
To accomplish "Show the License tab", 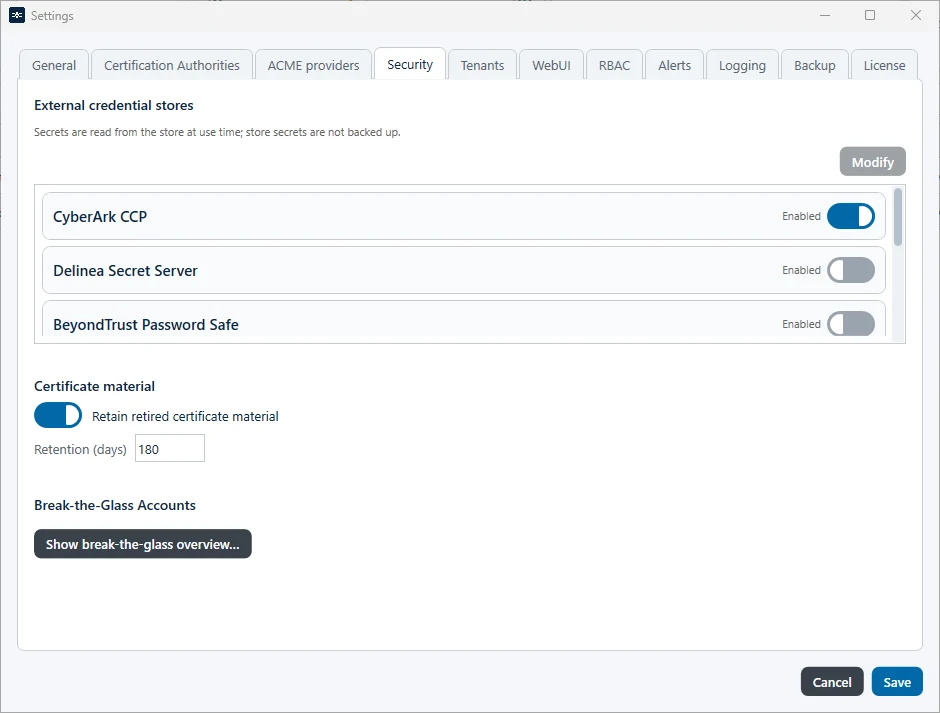I will point(884,65).
